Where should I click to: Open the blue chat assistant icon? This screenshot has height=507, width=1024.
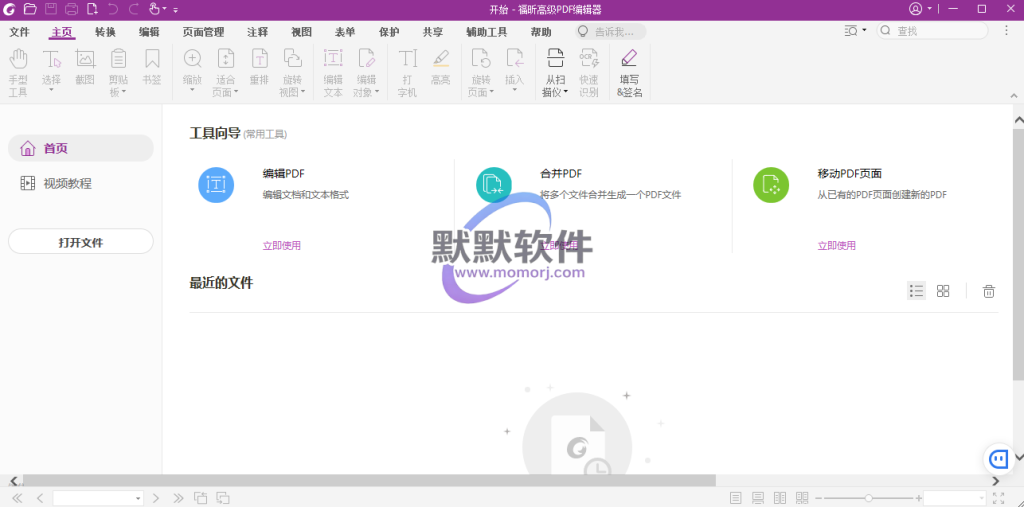coord(998,459)
